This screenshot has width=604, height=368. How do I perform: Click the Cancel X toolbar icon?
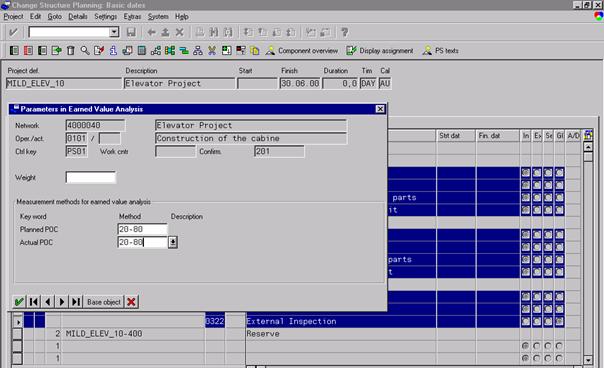coord(180,32)
